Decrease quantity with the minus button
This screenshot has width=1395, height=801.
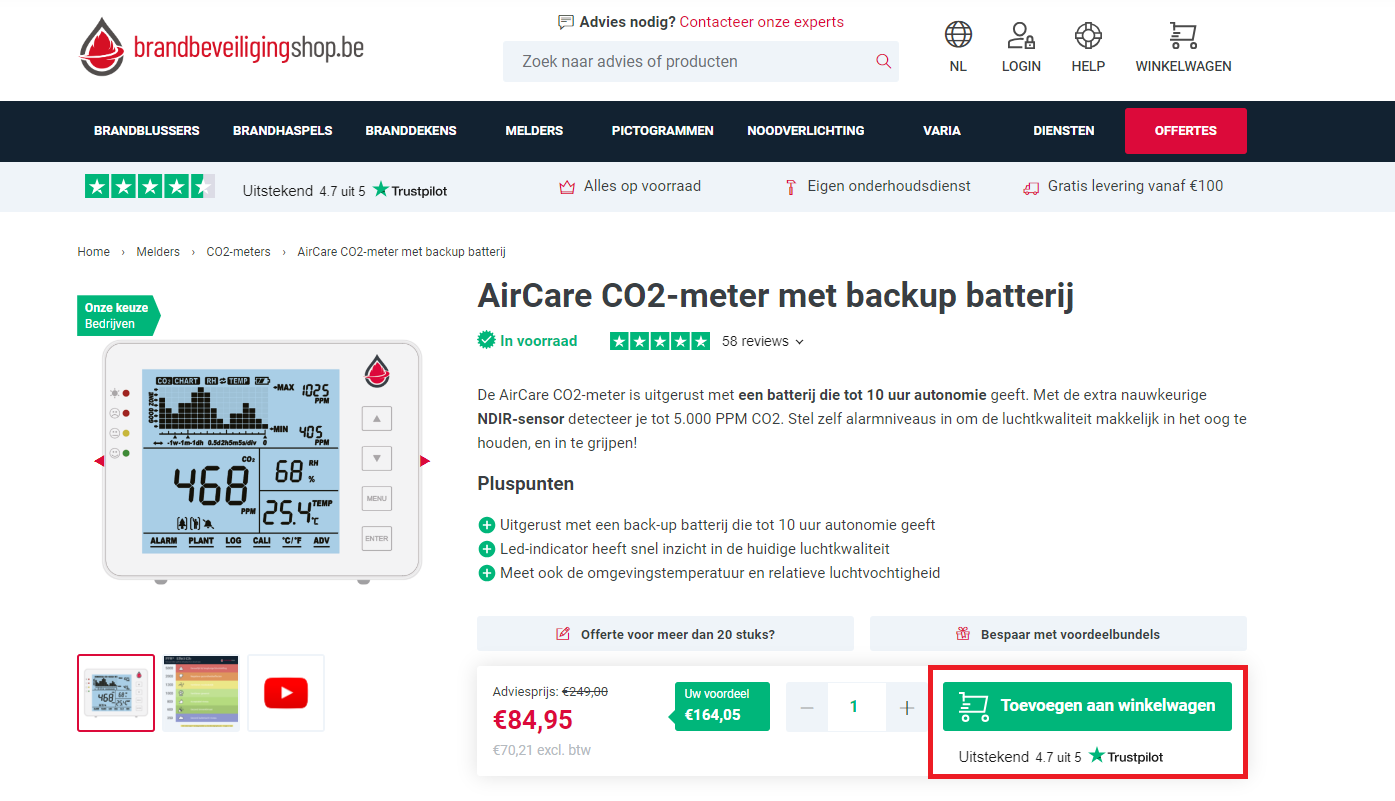click(807, 707)
